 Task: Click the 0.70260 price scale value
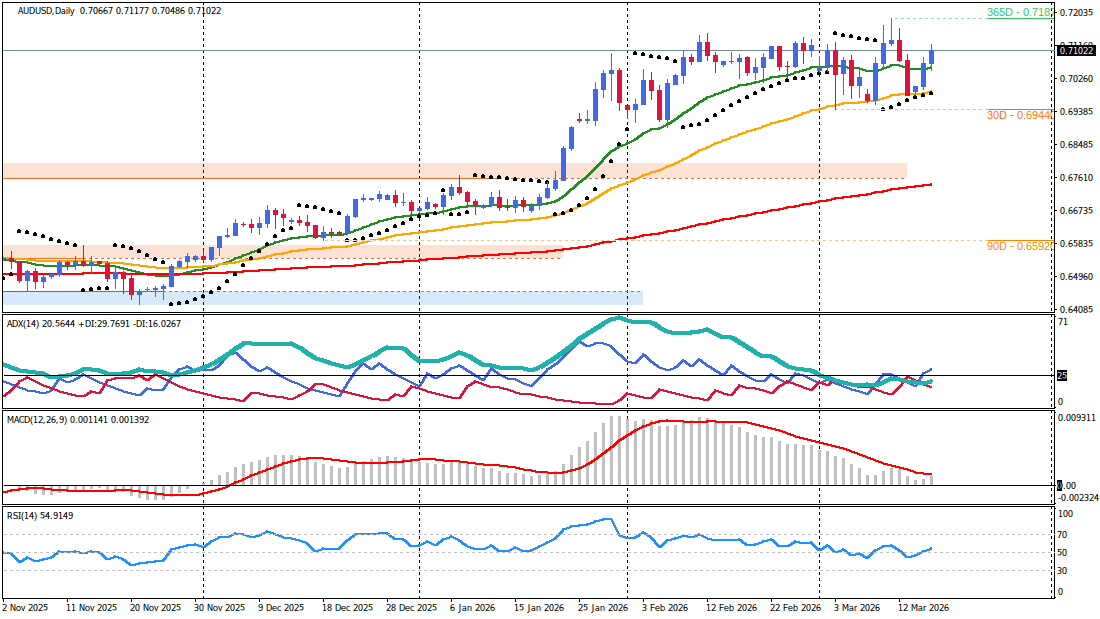[1075, 79]
